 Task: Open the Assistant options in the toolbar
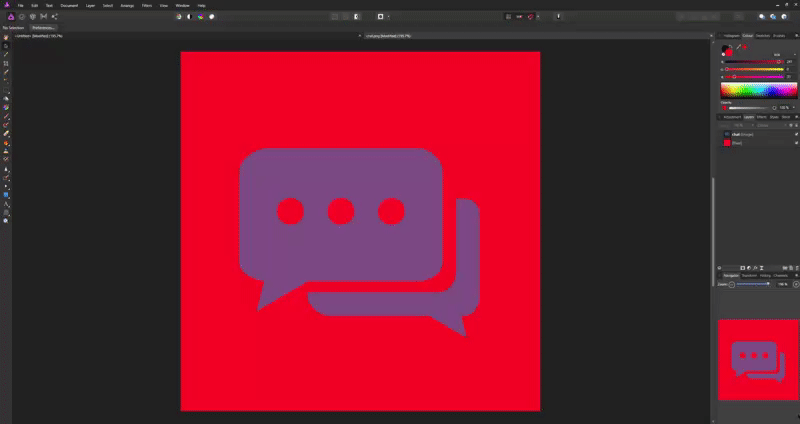tap(558, 17)
